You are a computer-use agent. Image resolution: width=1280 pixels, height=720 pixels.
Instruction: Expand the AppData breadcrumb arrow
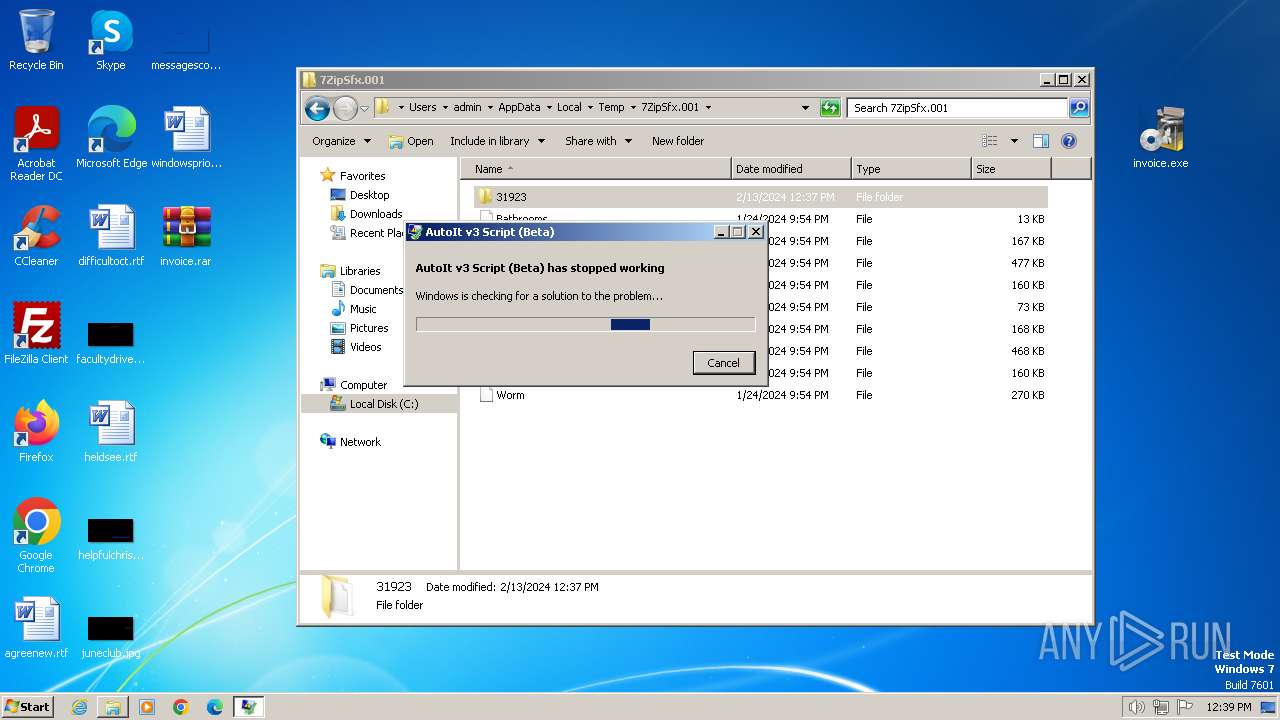coord(548,108)
